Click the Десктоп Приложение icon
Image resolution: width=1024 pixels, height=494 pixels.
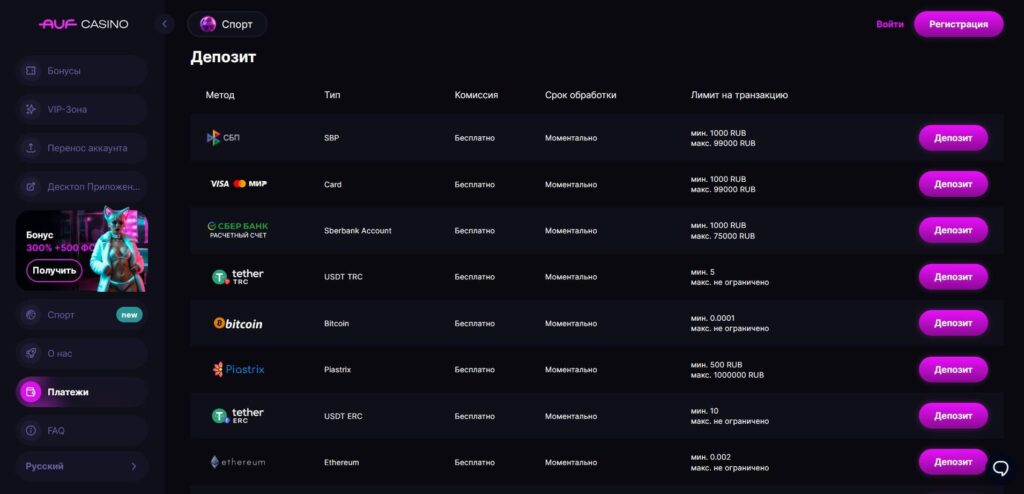31,187
